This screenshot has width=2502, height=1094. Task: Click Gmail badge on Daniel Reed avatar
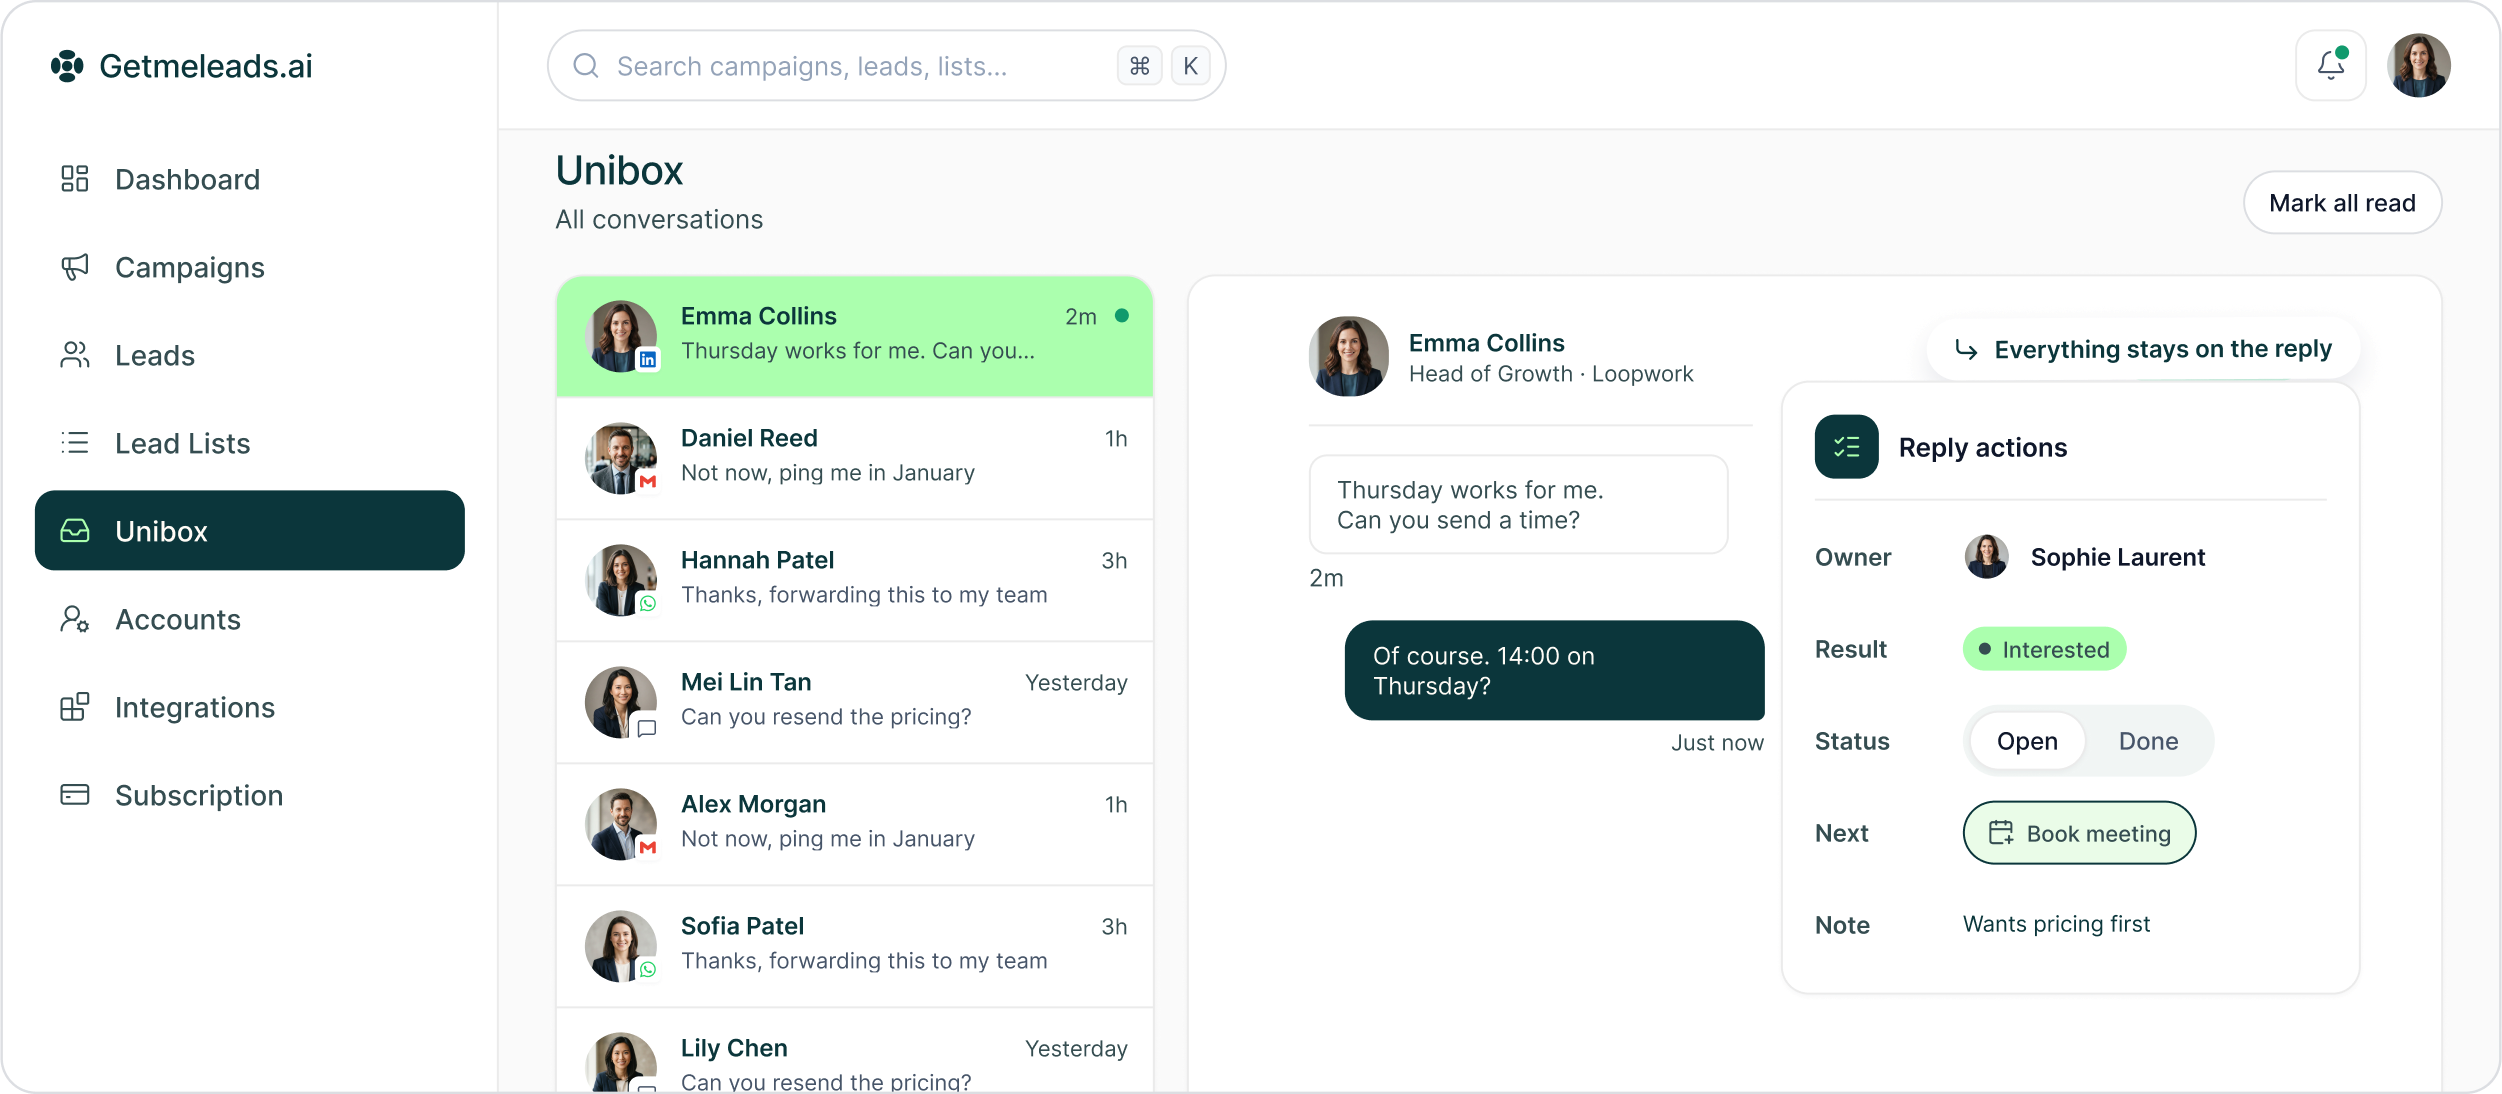coord(648,482)
